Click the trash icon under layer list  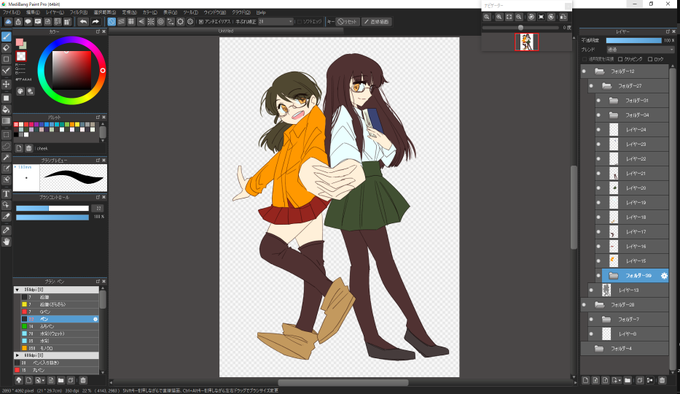point(662,380)
